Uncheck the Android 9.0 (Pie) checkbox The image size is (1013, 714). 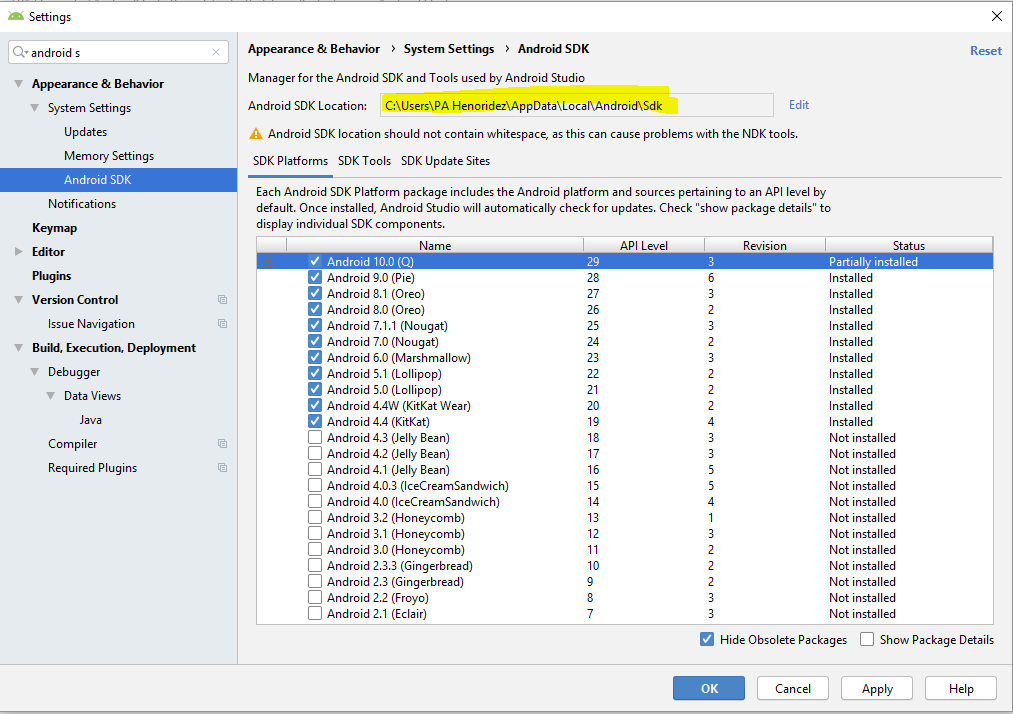(315, 278)
